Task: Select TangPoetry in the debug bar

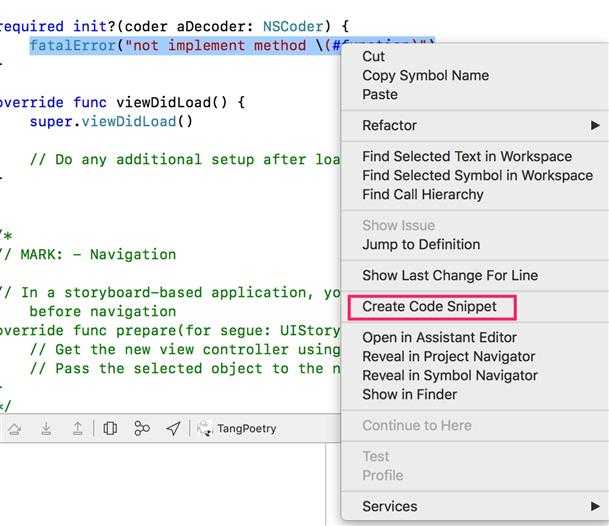Action: (x=247, y=428)
